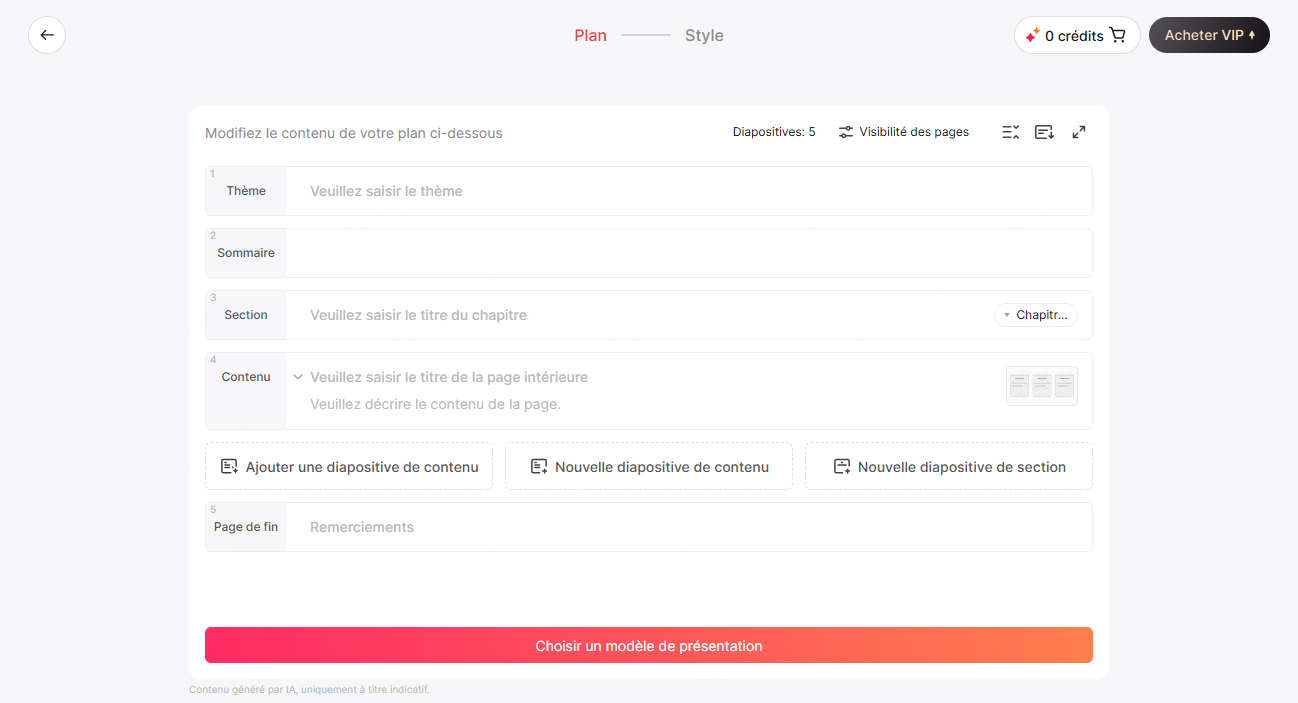Click the back arrow button
Screen dimensions: 1298x703
pyautogui.click(x=47, y=35)
